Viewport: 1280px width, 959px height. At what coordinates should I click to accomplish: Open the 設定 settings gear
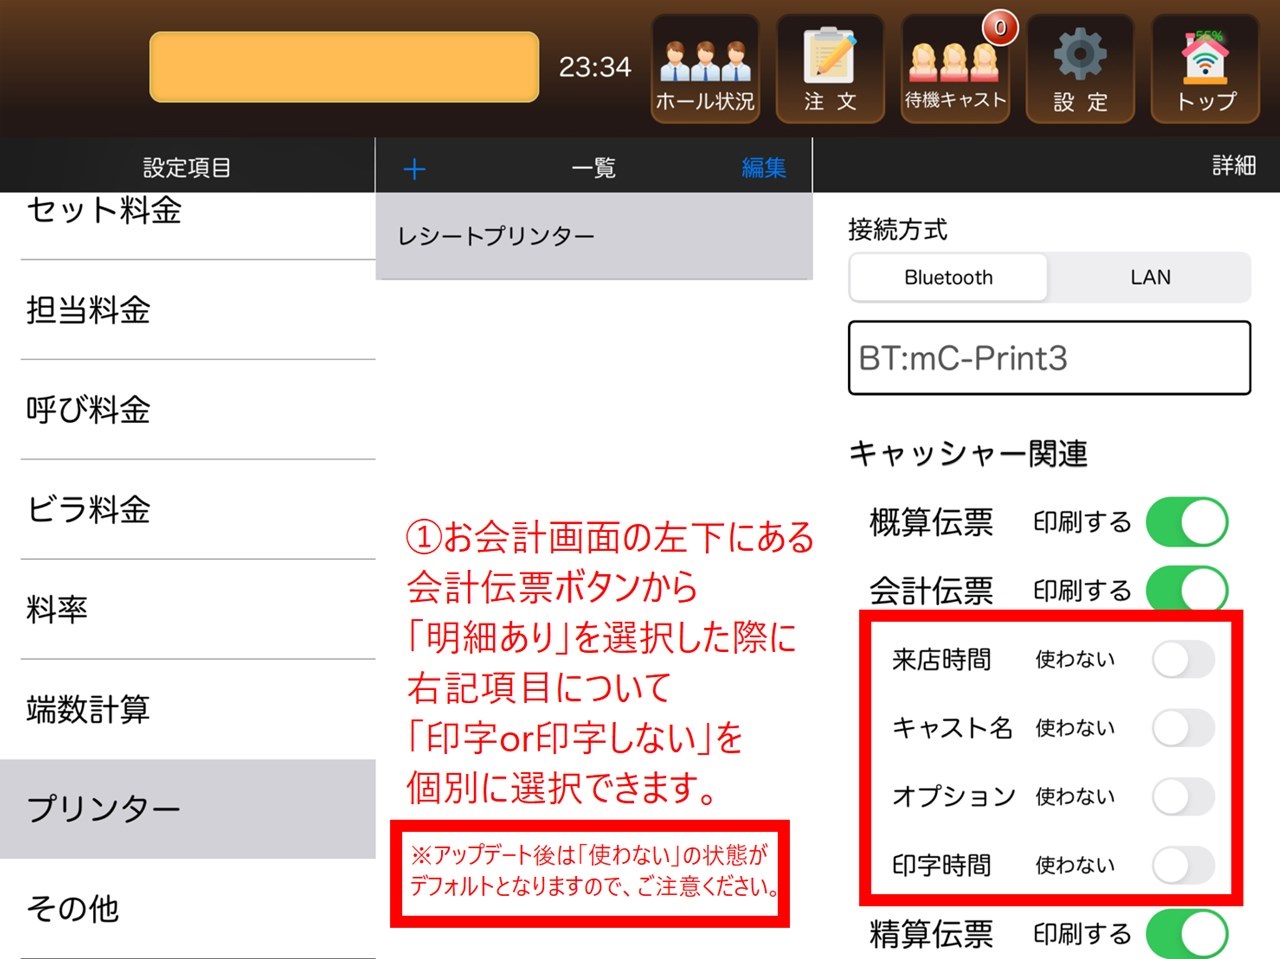tap(1080, 69)
